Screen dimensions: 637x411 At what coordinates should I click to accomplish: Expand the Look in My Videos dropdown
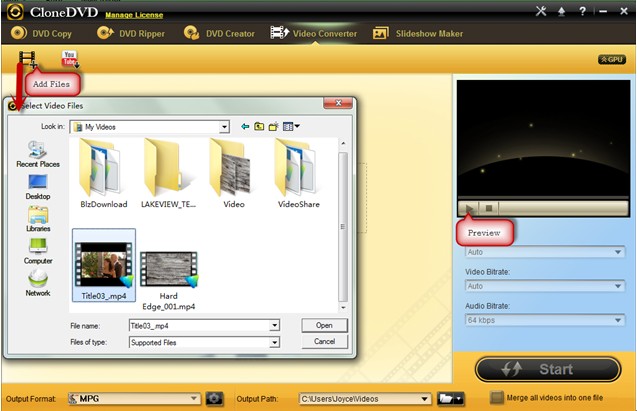pyautogui.click(x=224, y=127)
